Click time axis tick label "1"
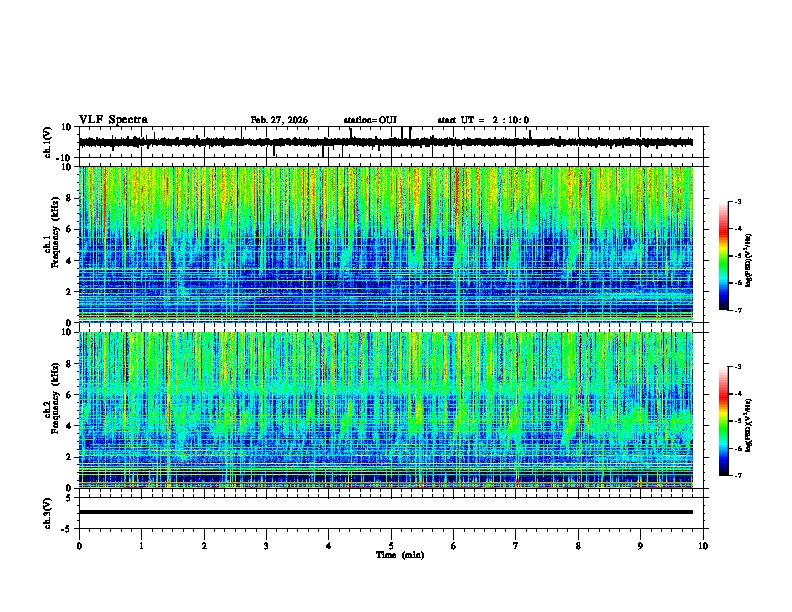The width and height of the screenshot is (792, 612). (x=141, y=546)
